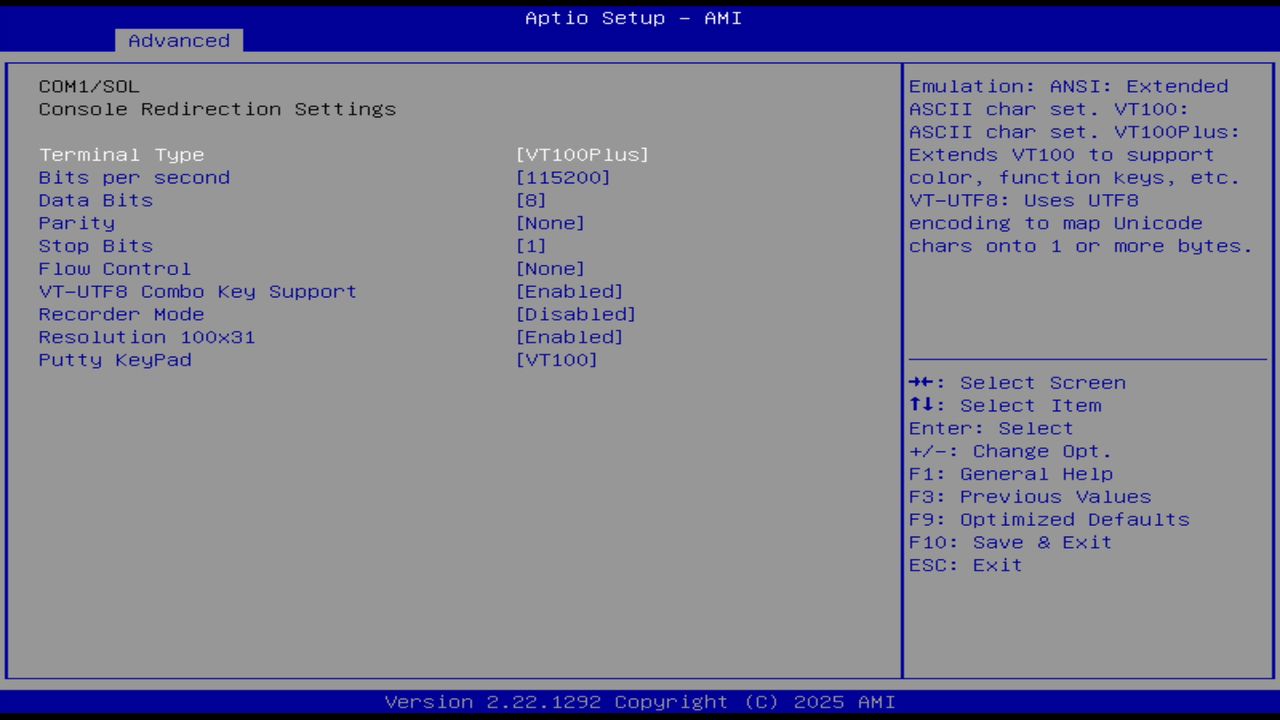Click the Select Item arrows hint
This screenshot has height=720, width=1280.
[x=1005, y=406]
